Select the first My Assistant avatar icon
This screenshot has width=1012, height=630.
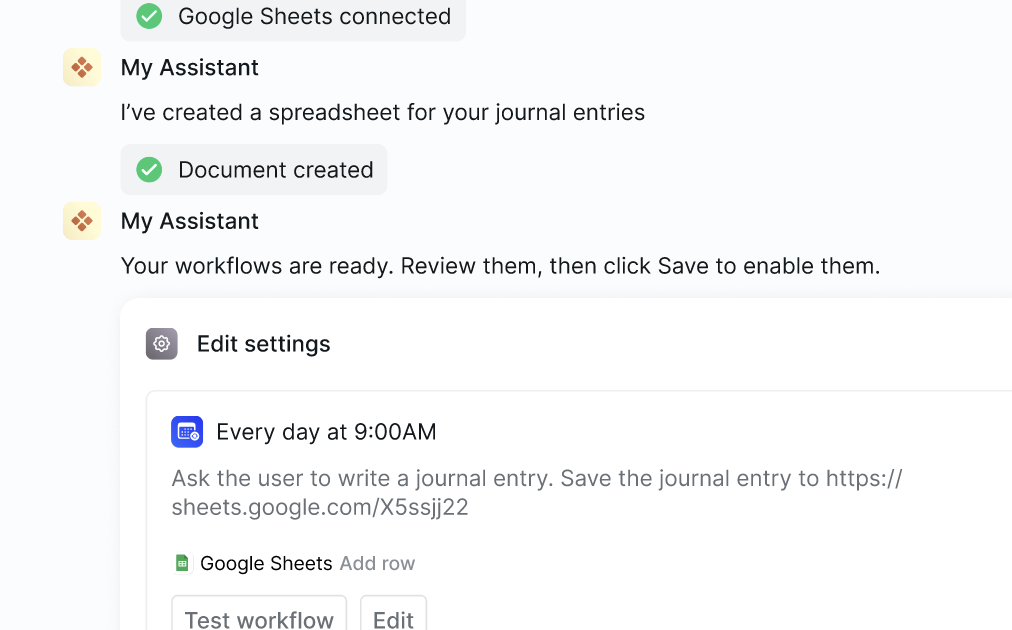pyautogui.click(x=81, y=67)
